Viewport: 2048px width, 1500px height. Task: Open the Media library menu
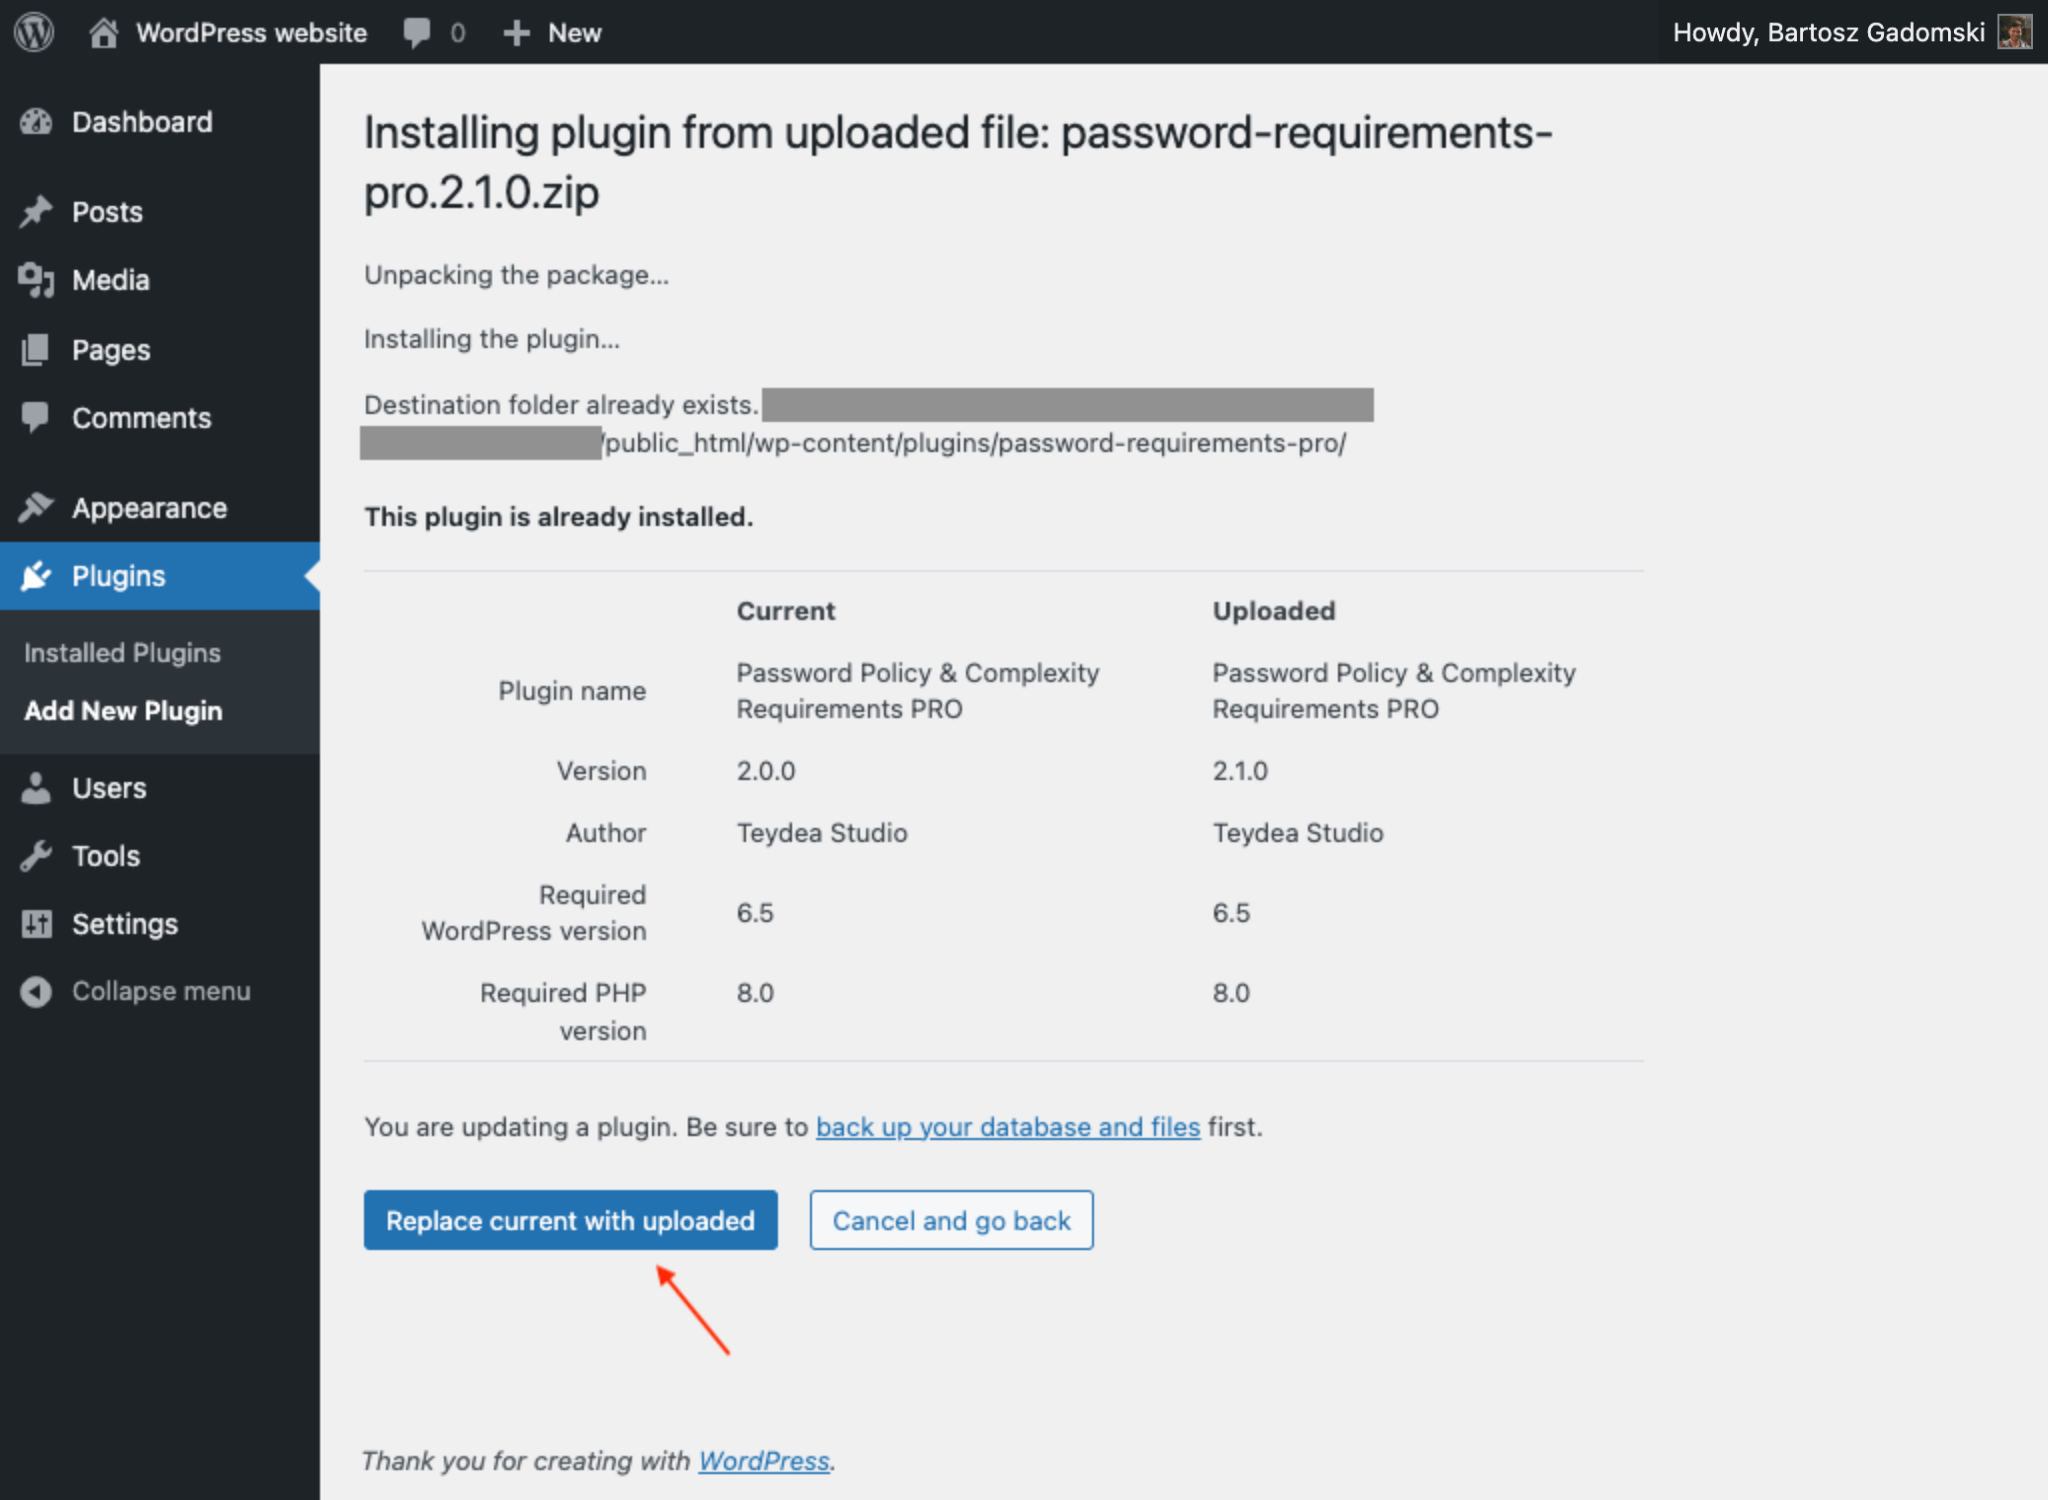[111, 280]
